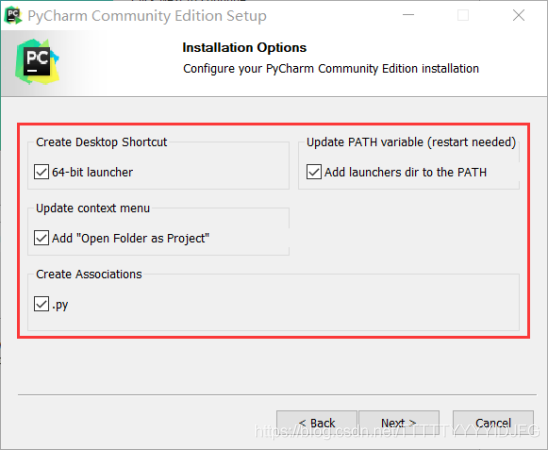The height and width of the screenshot is (450, 549).
Task: Minimize the setup window
Action: click(x=408, y=15)
